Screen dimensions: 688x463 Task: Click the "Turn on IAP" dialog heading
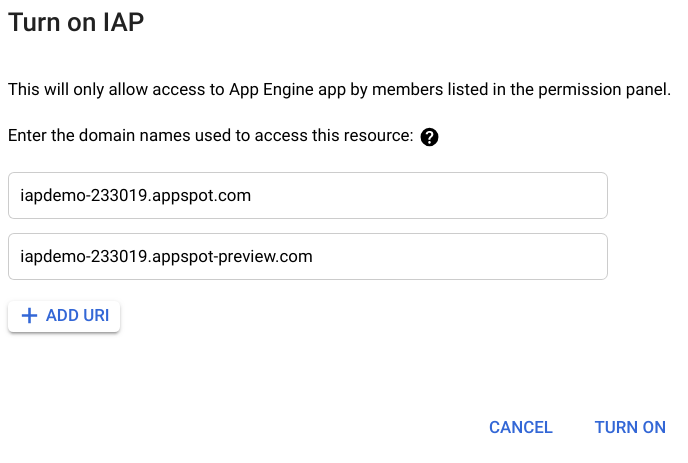tap(76, 23)
